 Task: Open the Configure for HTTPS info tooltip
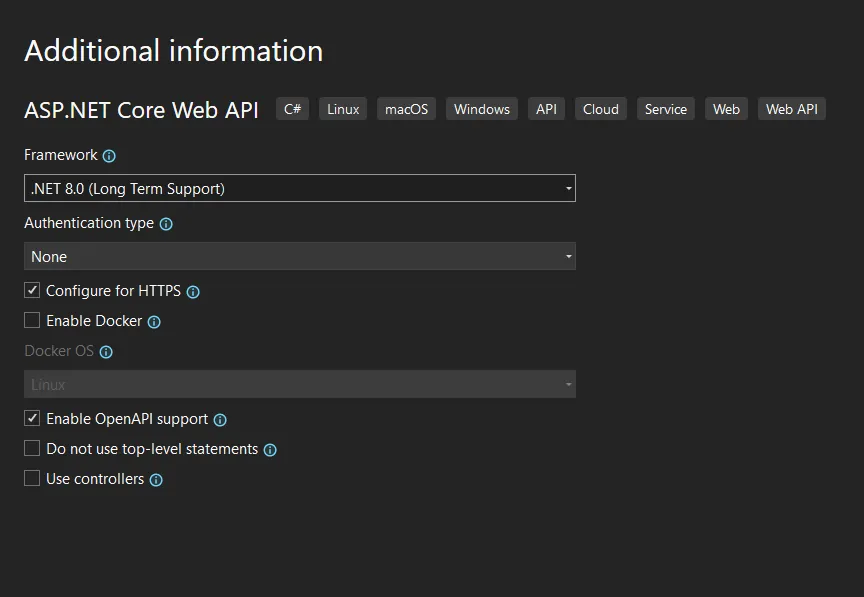tap(195, 291)
